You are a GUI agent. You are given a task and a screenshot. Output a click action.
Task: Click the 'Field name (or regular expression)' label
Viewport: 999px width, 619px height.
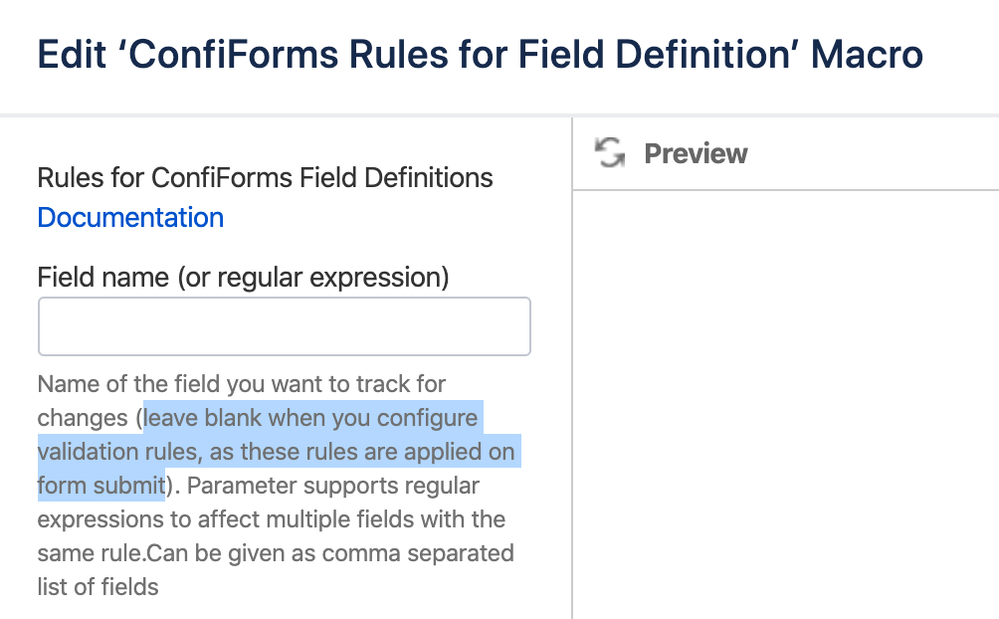(x=243, y=276)
